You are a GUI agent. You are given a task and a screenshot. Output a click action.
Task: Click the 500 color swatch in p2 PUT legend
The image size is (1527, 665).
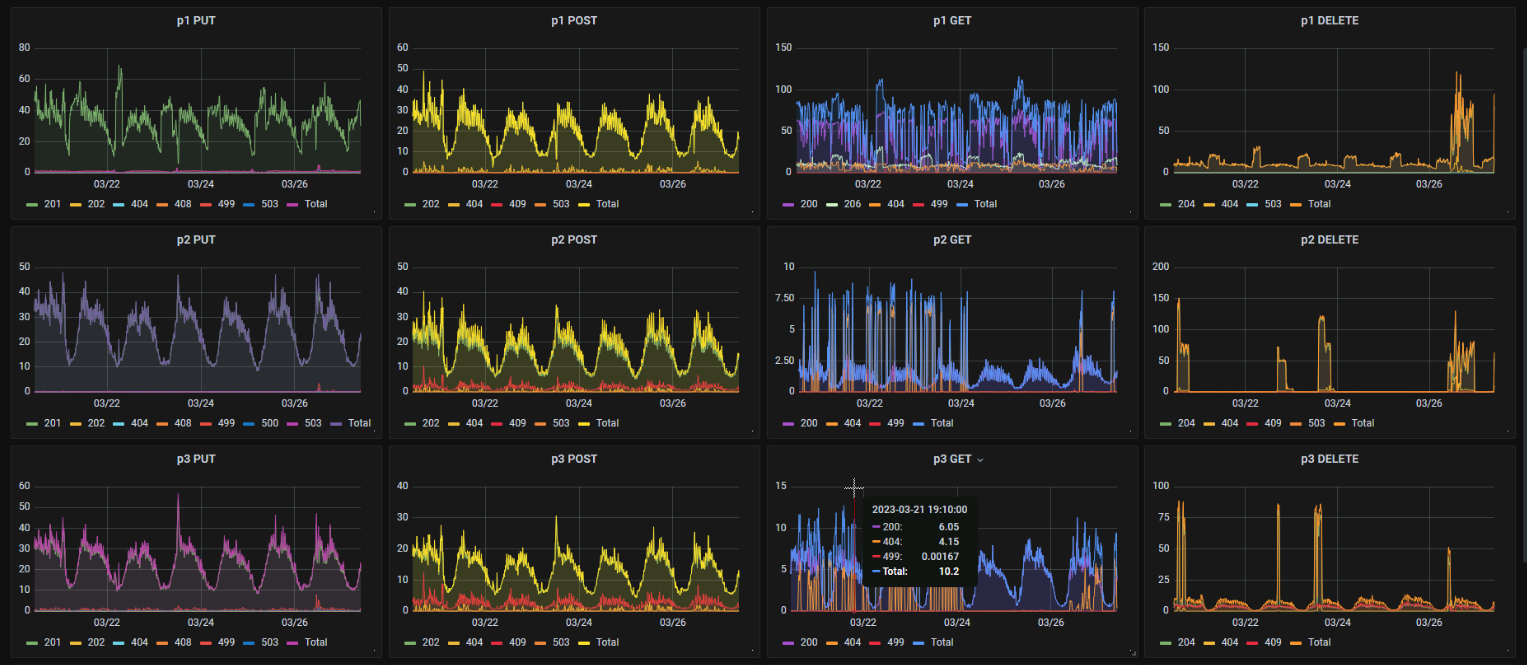(251, 423)
